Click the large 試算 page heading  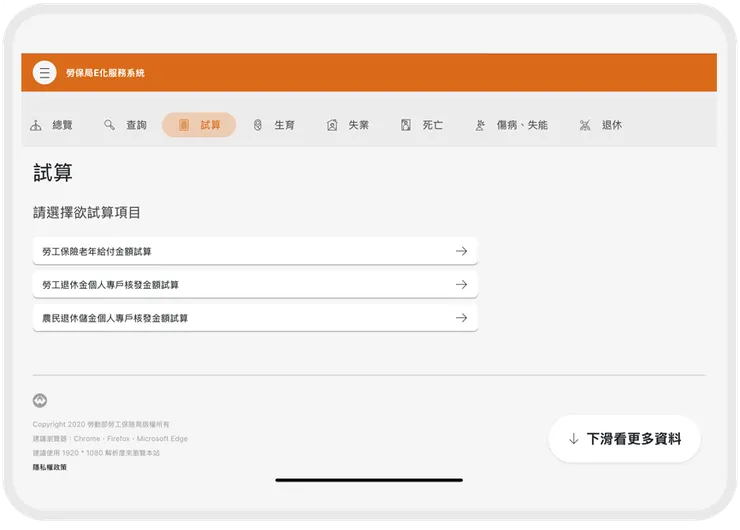[53, 173]
